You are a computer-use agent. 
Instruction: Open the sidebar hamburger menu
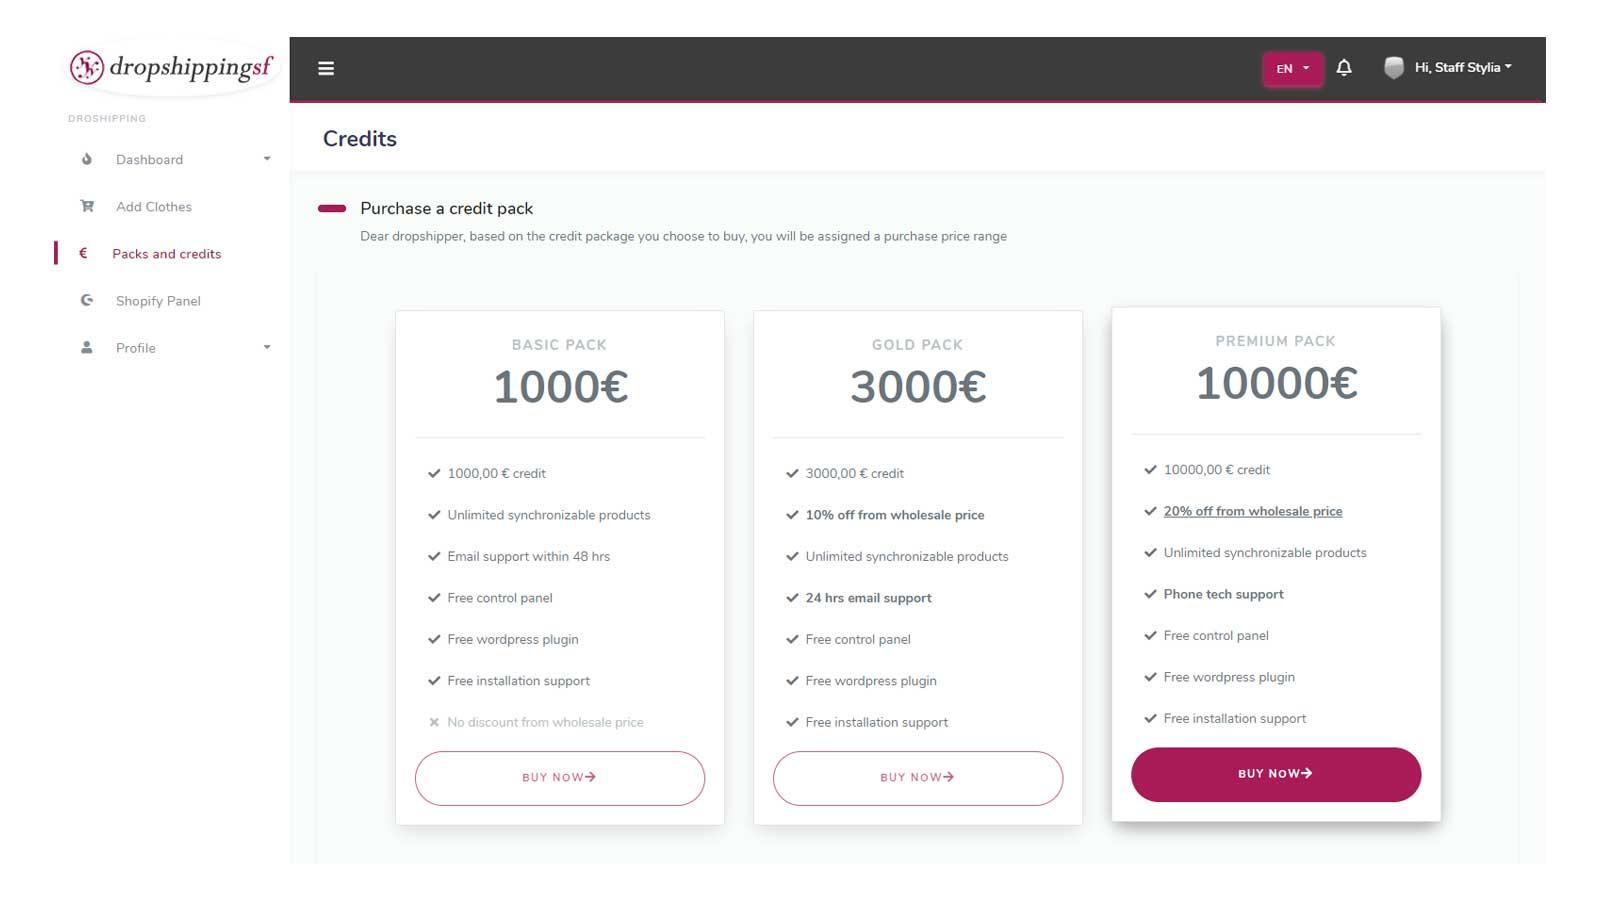[326, 68]
